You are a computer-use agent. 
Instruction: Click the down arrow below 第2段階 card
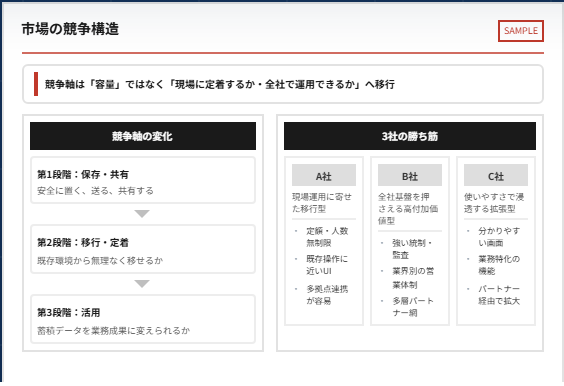pos(142,284)
